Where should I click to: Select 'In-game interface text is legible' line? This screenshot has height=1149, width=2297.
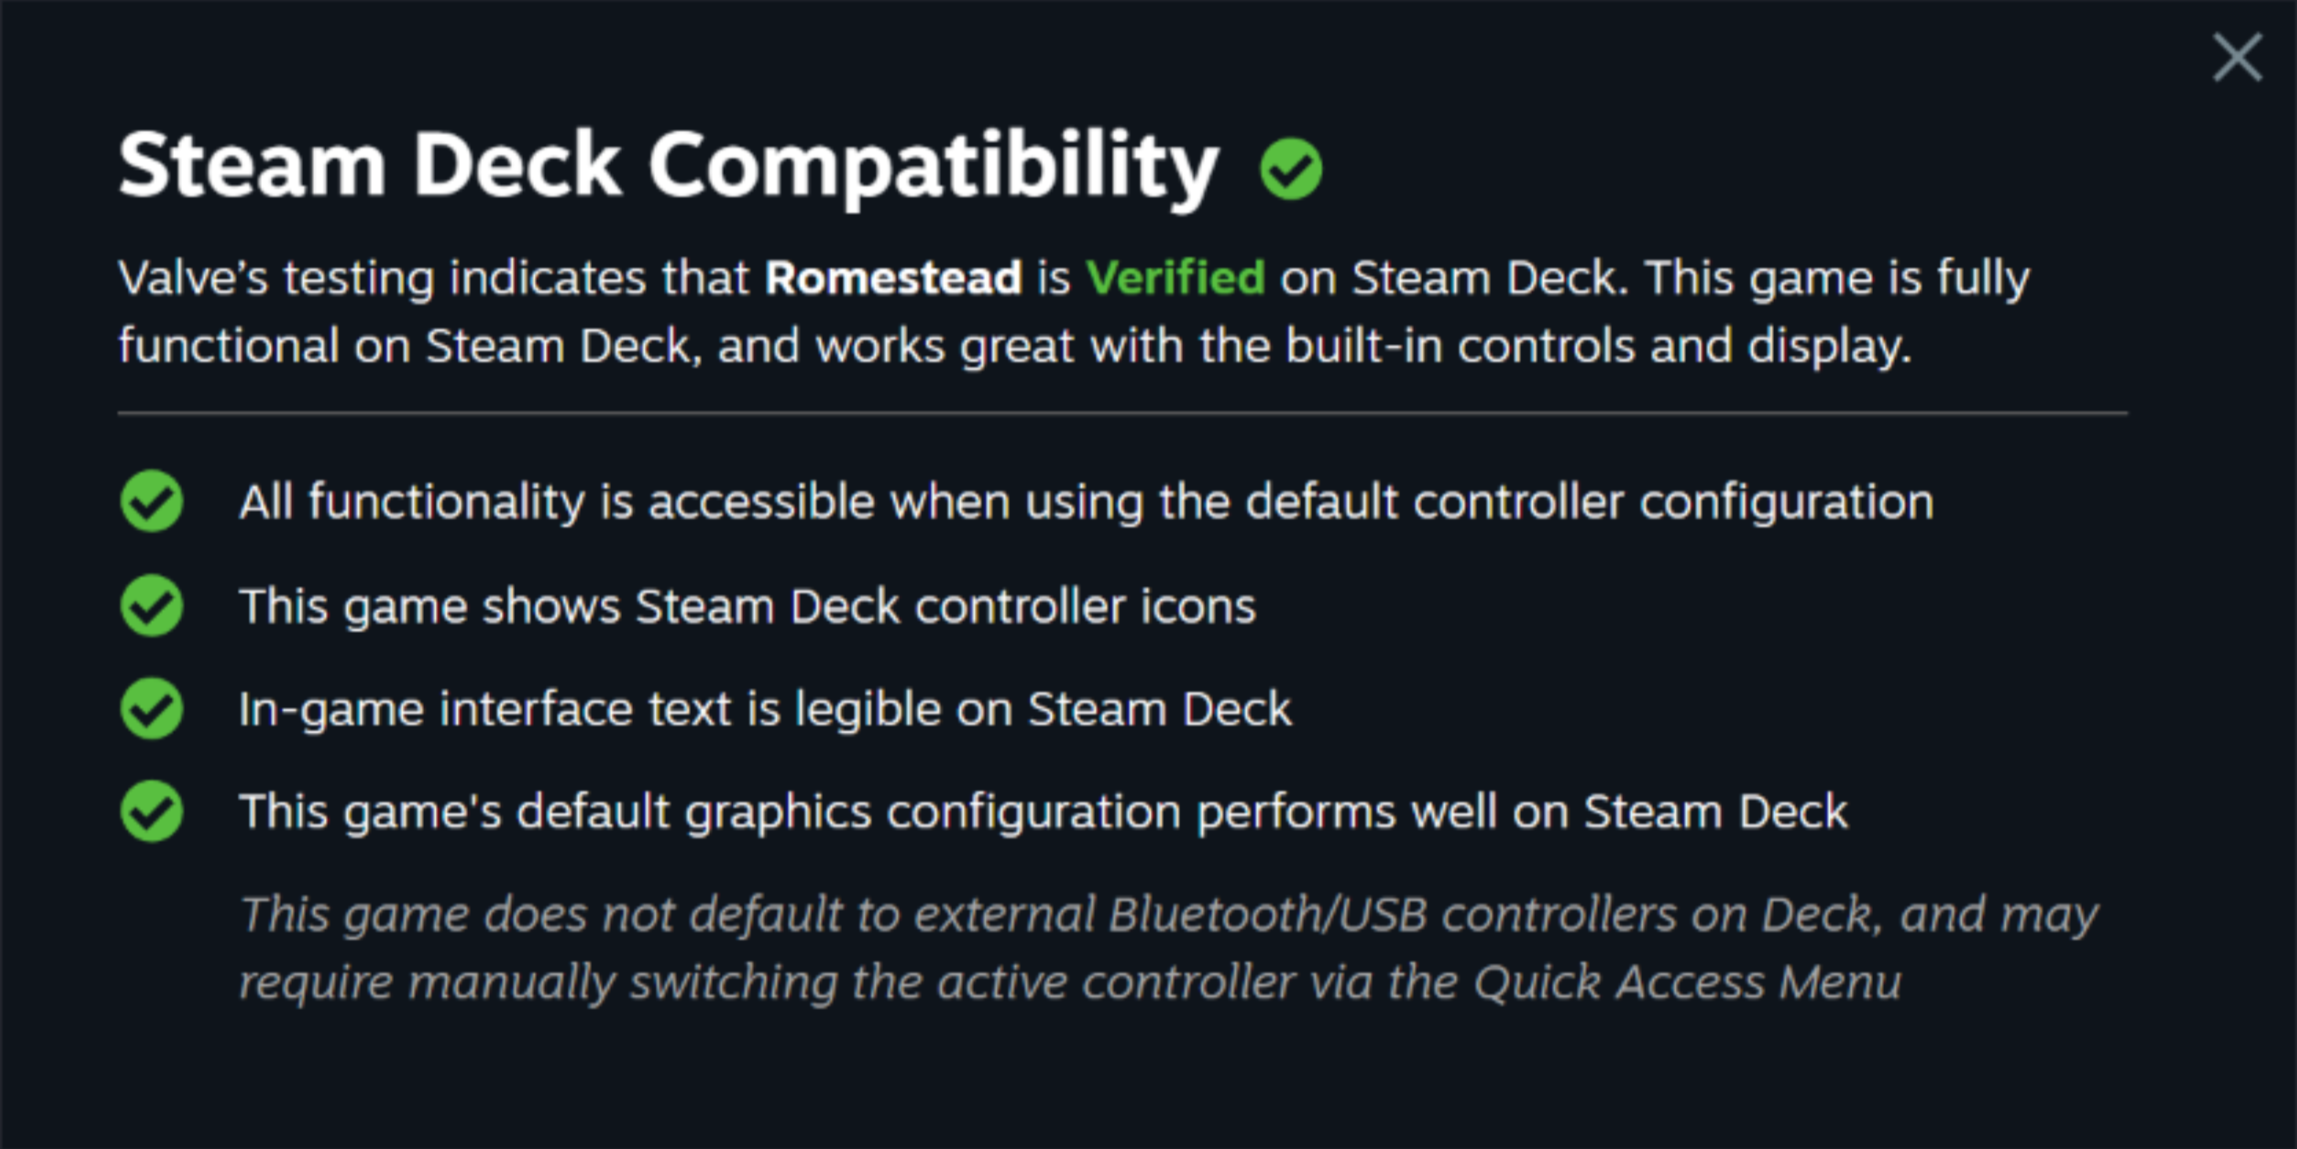click(x=765, y=709)
